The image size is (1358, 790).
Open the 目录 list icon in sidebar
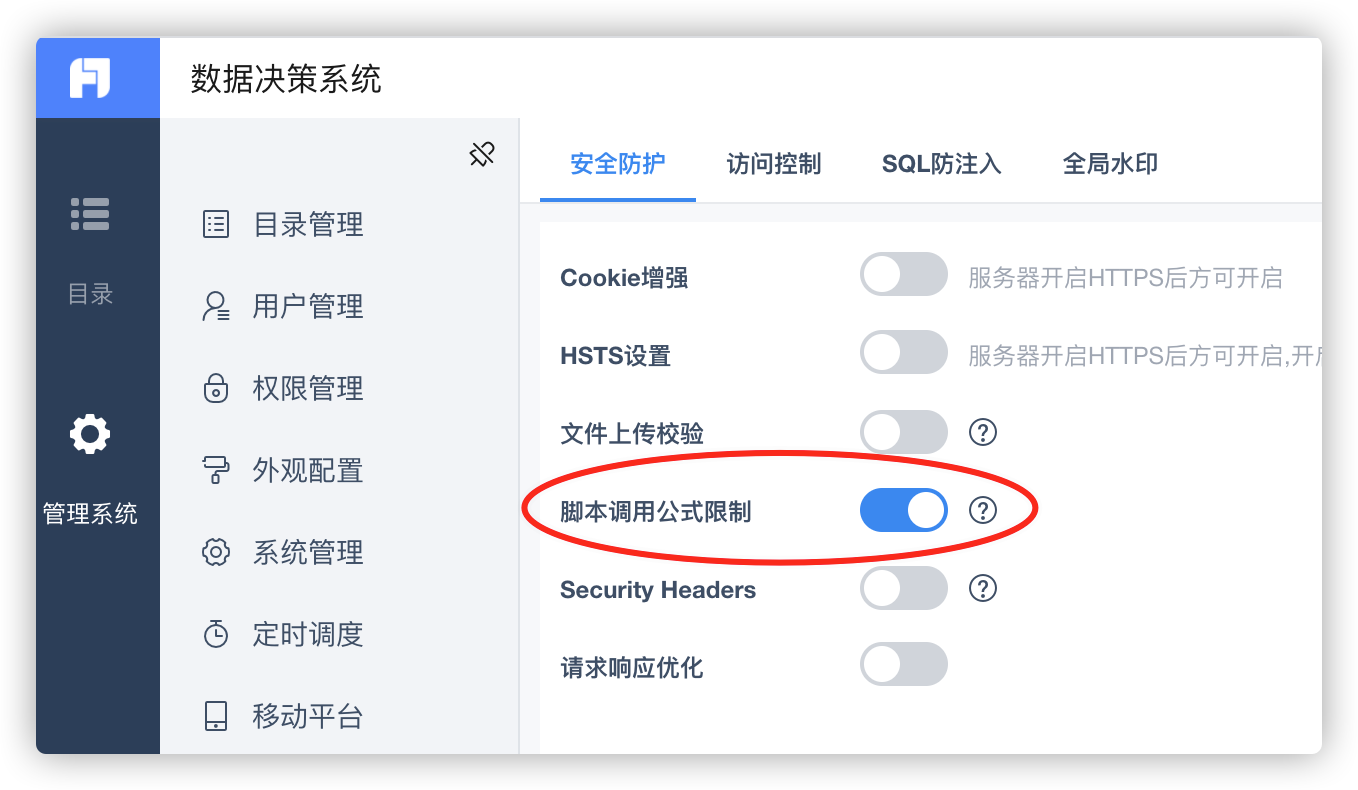[x=90, y=213]
